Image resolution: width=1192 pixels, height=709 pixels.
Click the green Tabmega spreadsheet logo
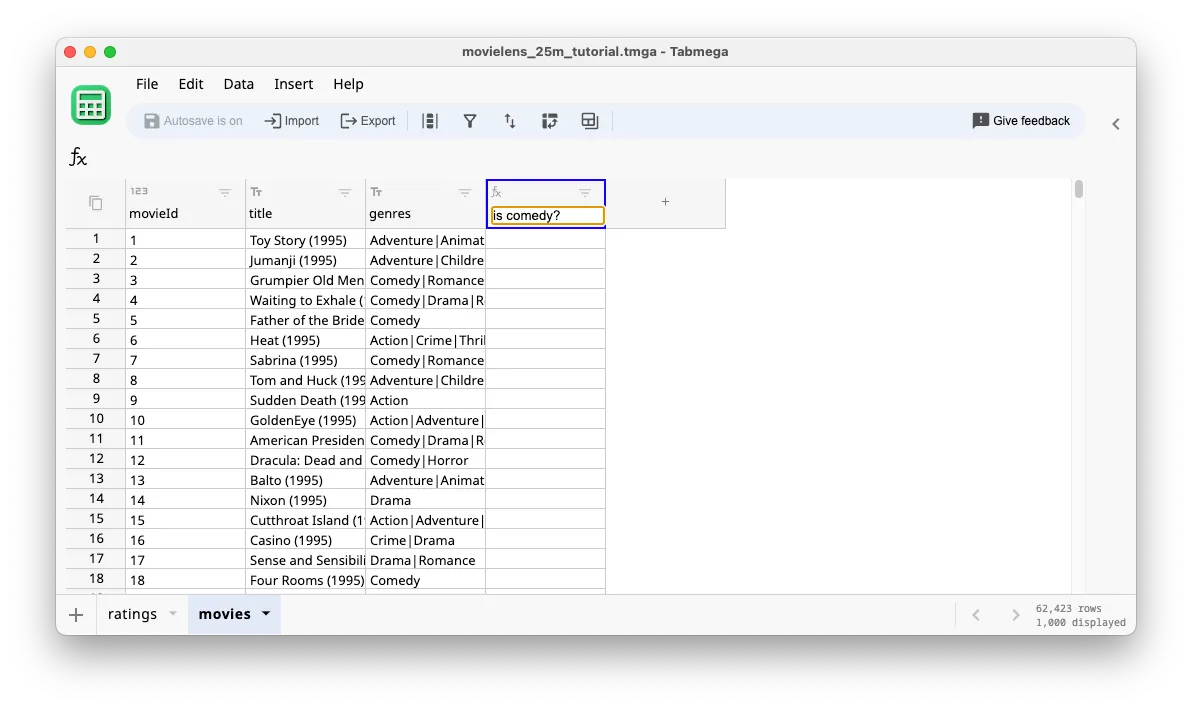point(91,105)
